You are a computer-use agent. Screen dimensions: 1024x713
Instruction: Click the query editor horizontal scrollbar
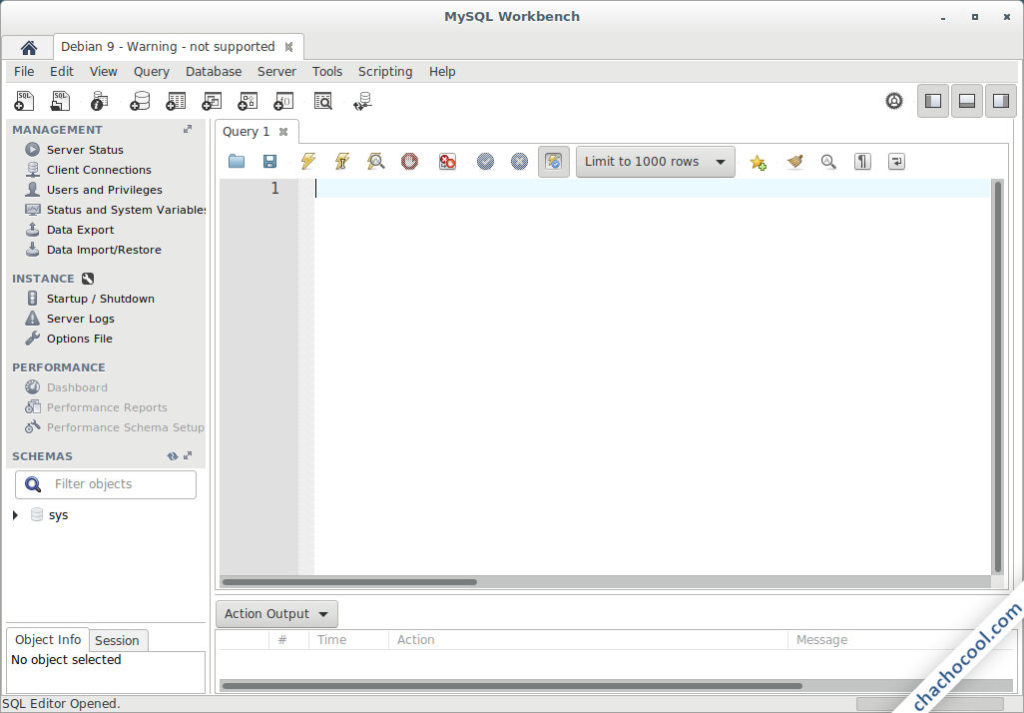click(x=350, y=581)
